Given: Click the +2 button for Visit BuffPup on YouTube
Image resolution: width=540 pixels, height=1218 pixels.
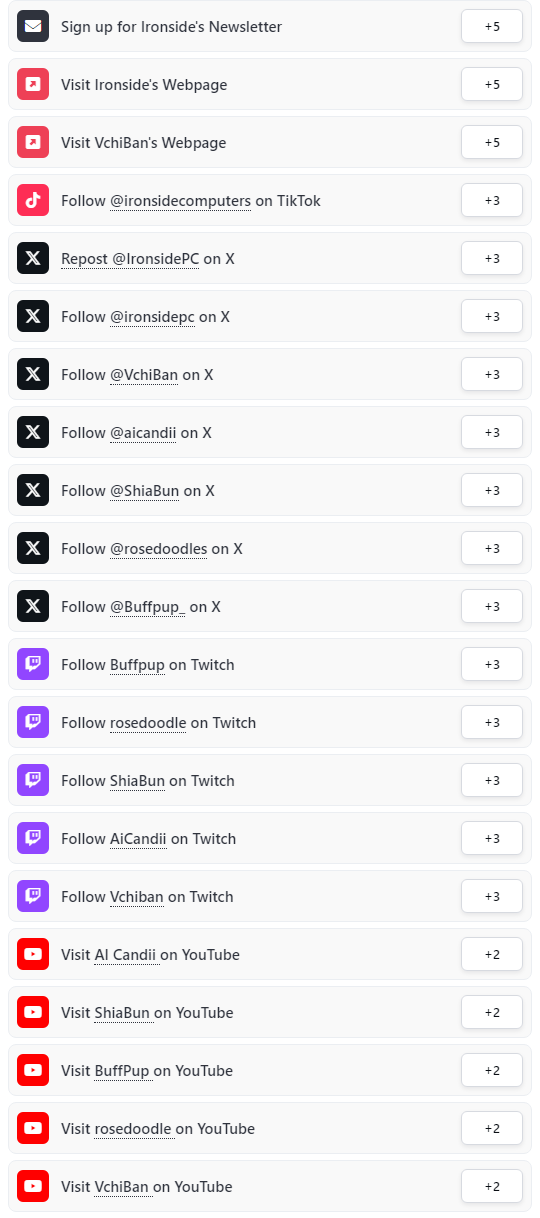Looking at the screenshot, I should (x=492, y=1071).
